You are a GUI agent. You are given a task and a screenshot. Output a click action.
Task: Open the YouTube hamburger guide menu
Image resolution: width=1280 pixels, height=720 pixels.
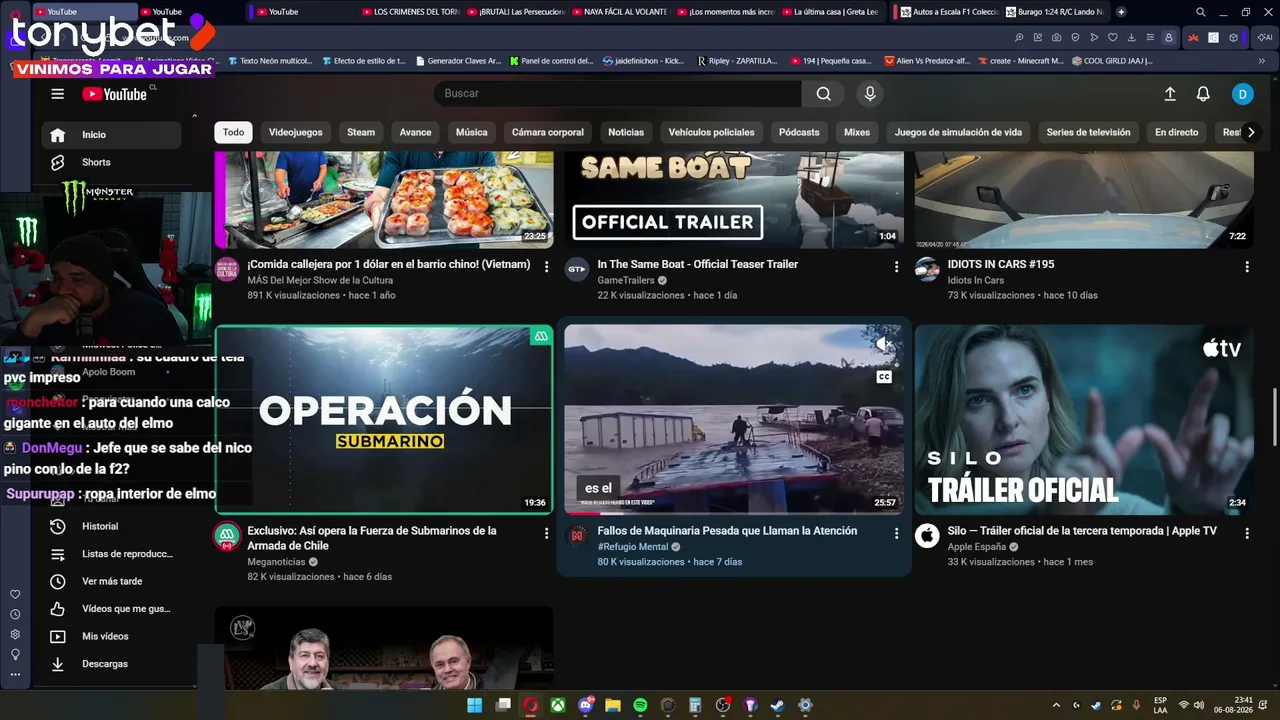click(58, 94)
